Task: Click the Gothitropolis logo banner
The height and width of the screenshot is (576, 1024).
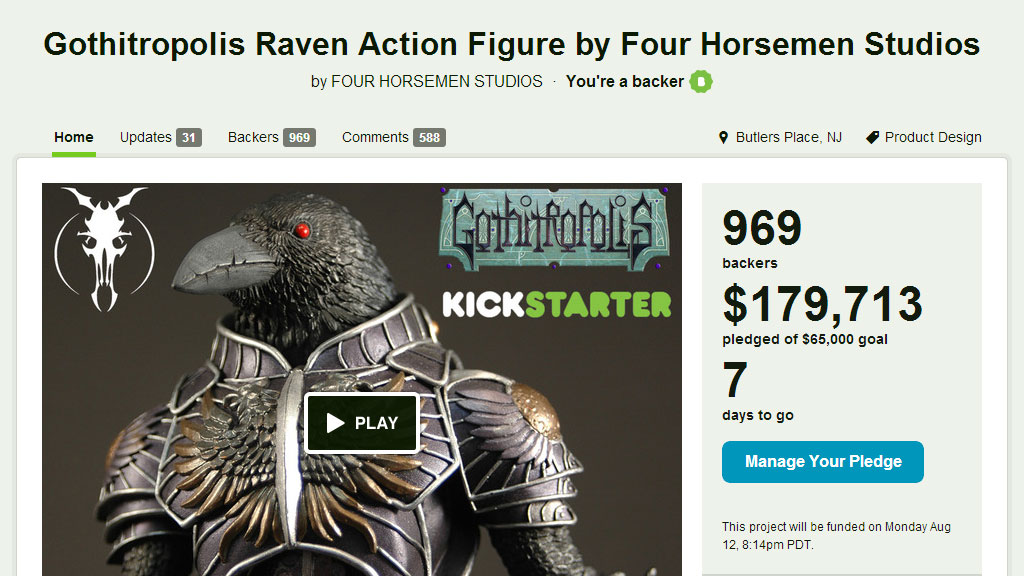Action: 554,229
